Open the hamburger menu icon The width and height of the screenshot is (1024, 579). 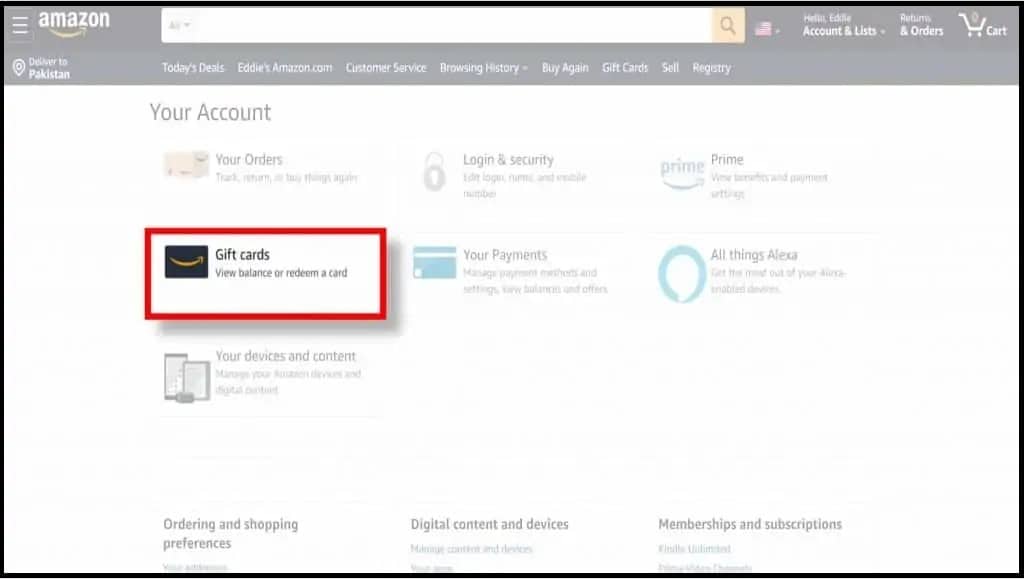[x=20, y=25]
